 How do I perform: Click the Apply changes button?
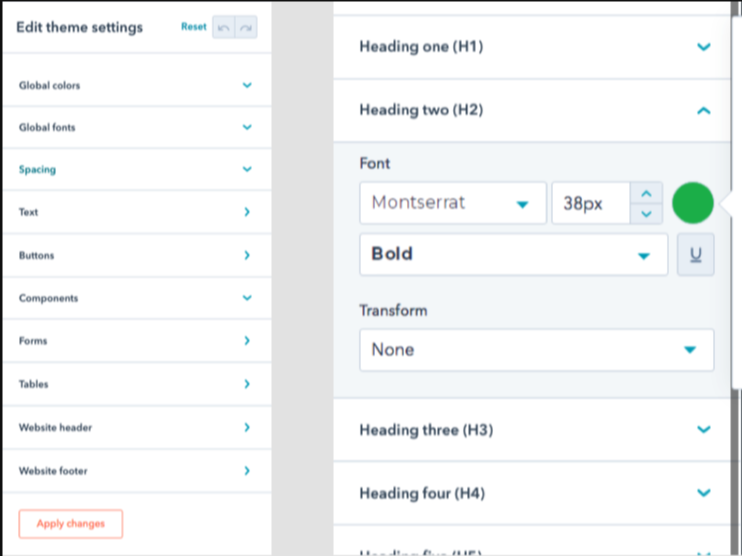(x=71, y=524)
